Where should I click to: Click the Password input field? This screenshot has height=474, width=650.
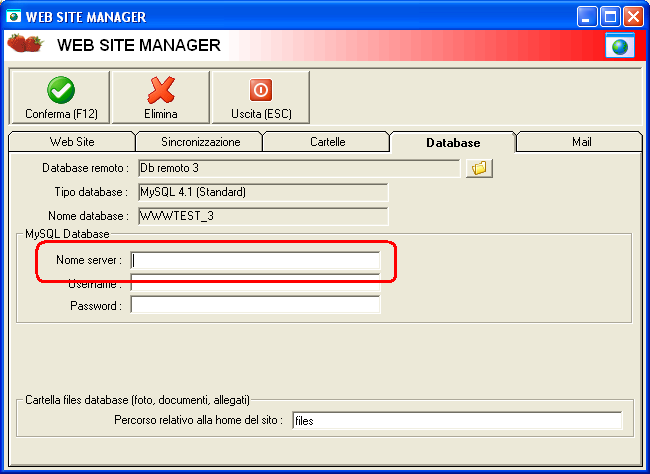(x=255, y=305)
